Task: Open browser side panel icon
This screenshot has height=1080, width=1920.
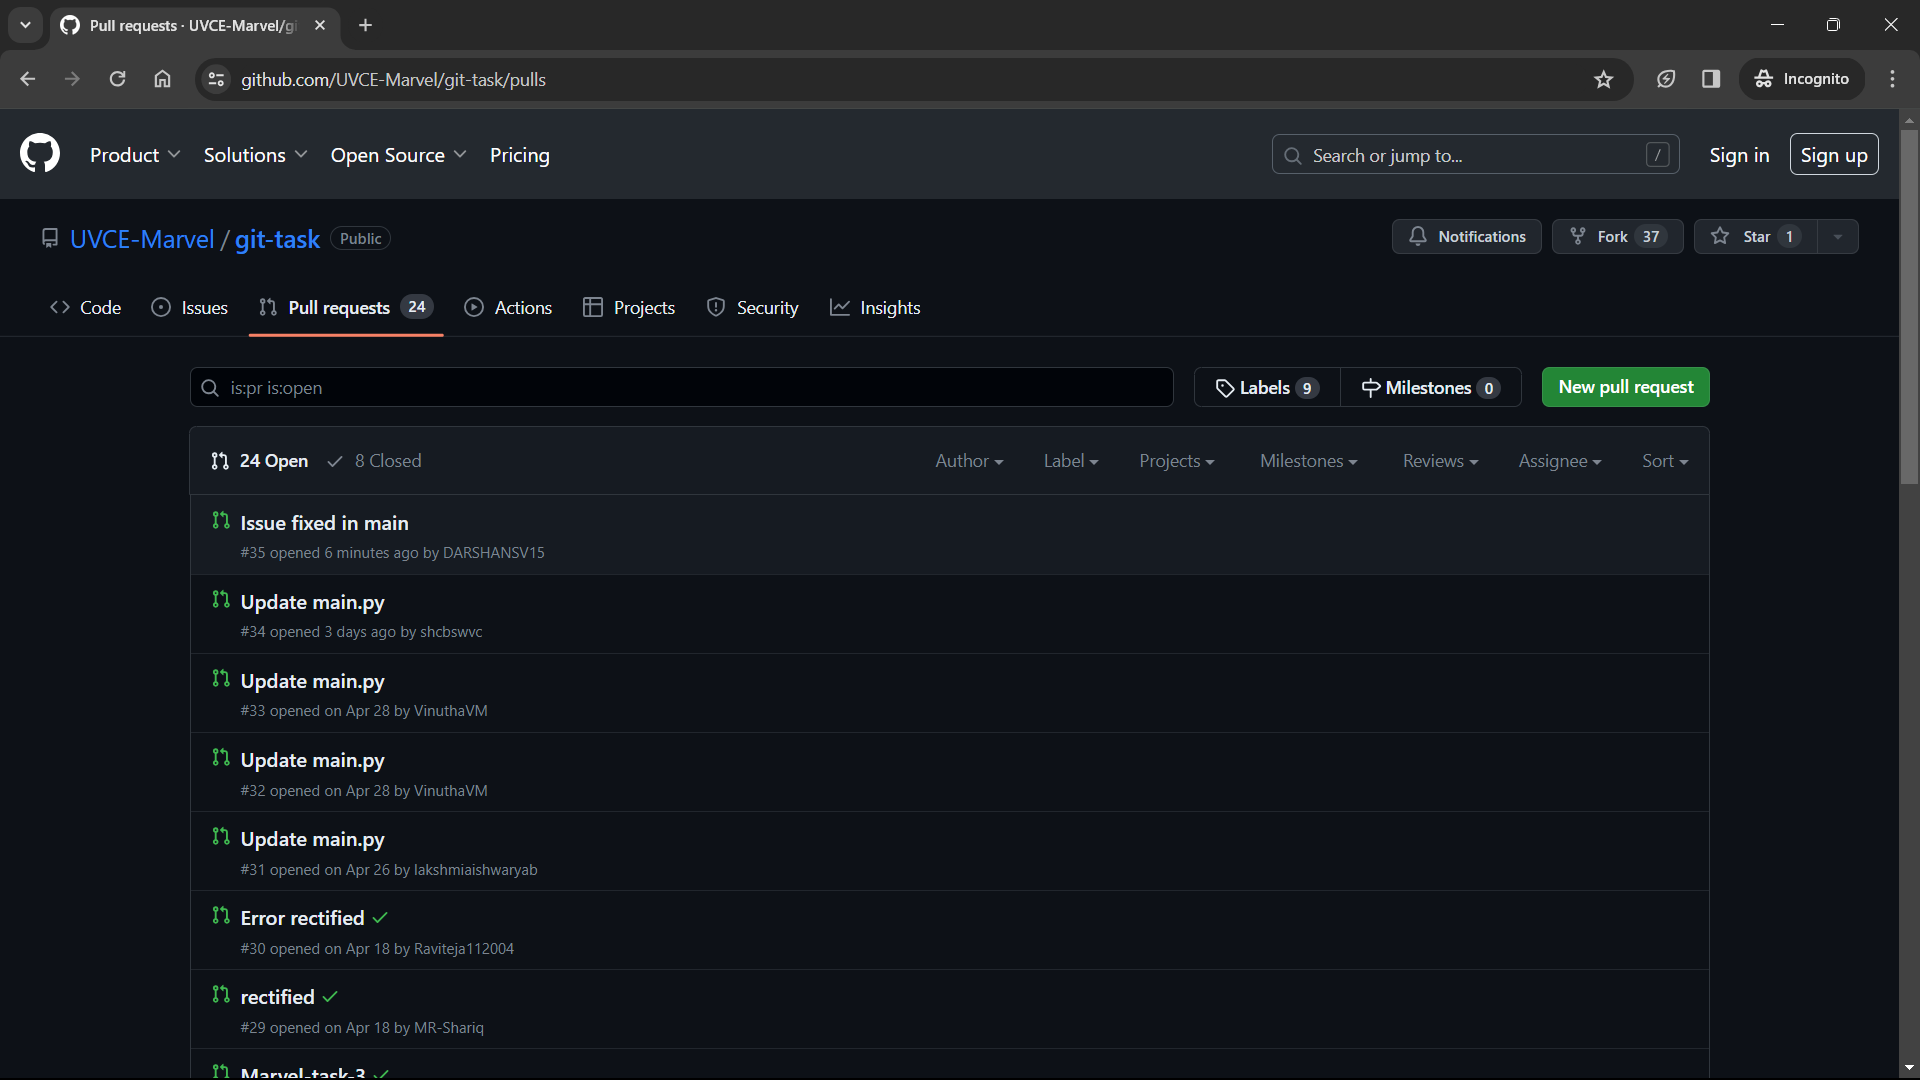Action: [1711, 79]
